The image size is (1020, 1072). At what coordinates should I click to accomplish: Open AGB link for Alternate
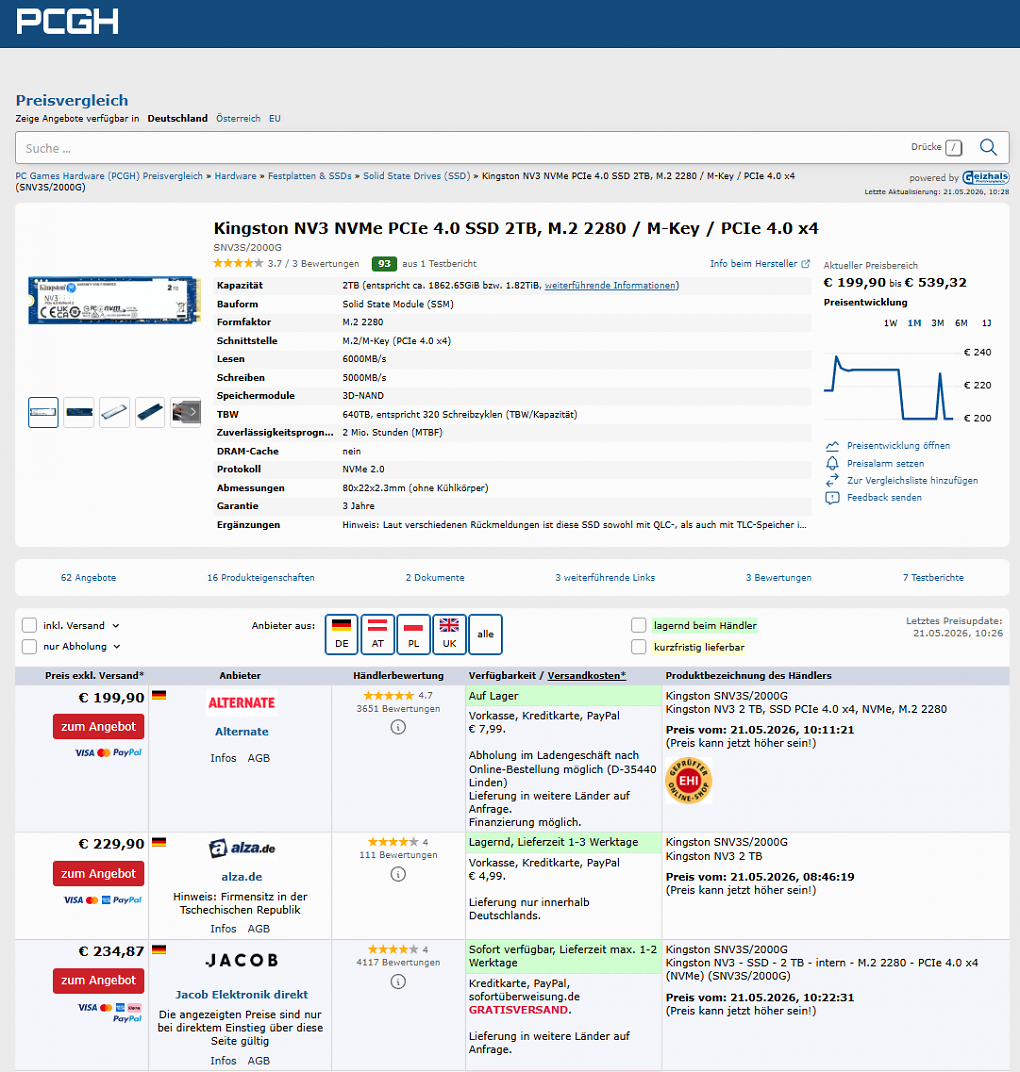258,758
